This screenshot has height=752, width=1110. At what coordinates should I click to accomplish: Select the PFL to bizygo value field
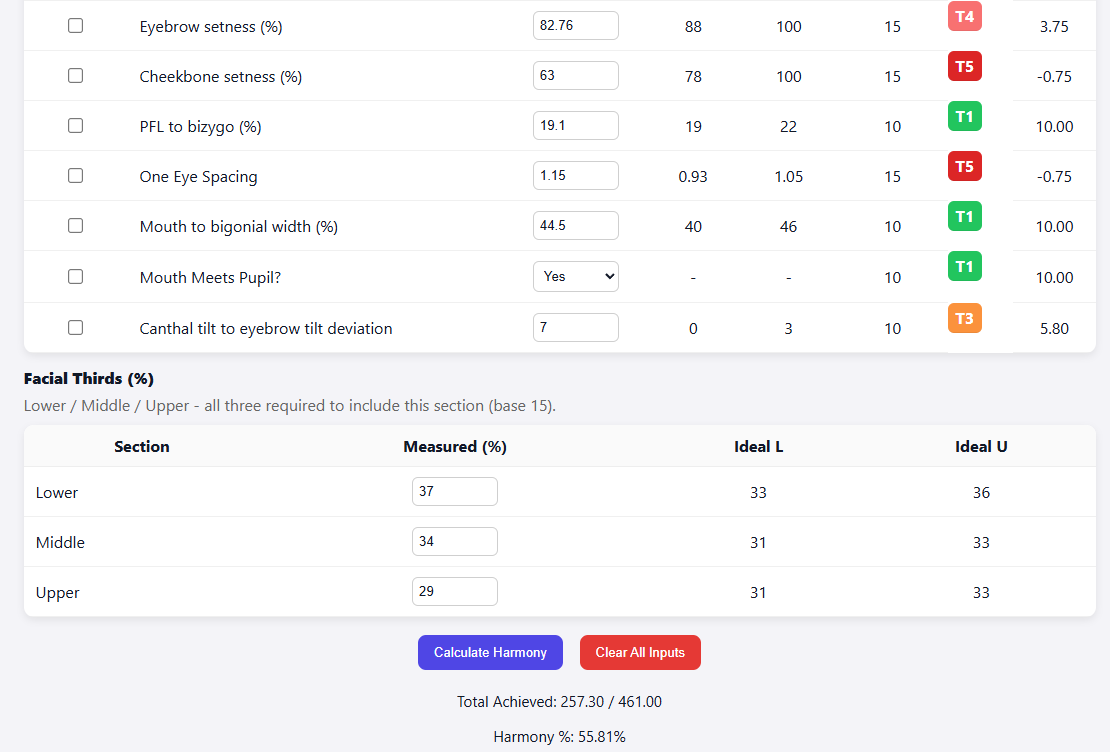pyautogui.click(x=575, y=126)
